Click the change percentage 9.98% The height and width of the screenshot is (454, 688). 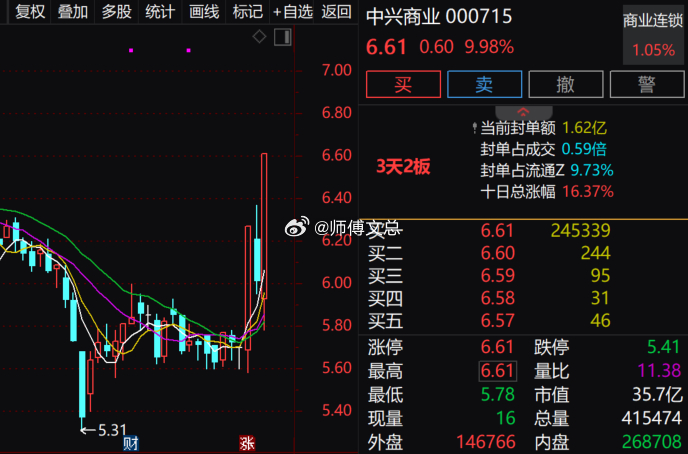point(489,47)
